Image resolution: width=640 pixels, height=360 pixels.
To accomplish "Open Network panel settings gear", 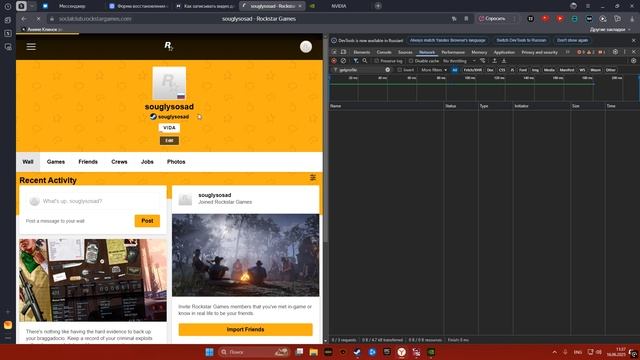I will click(633, 61).
